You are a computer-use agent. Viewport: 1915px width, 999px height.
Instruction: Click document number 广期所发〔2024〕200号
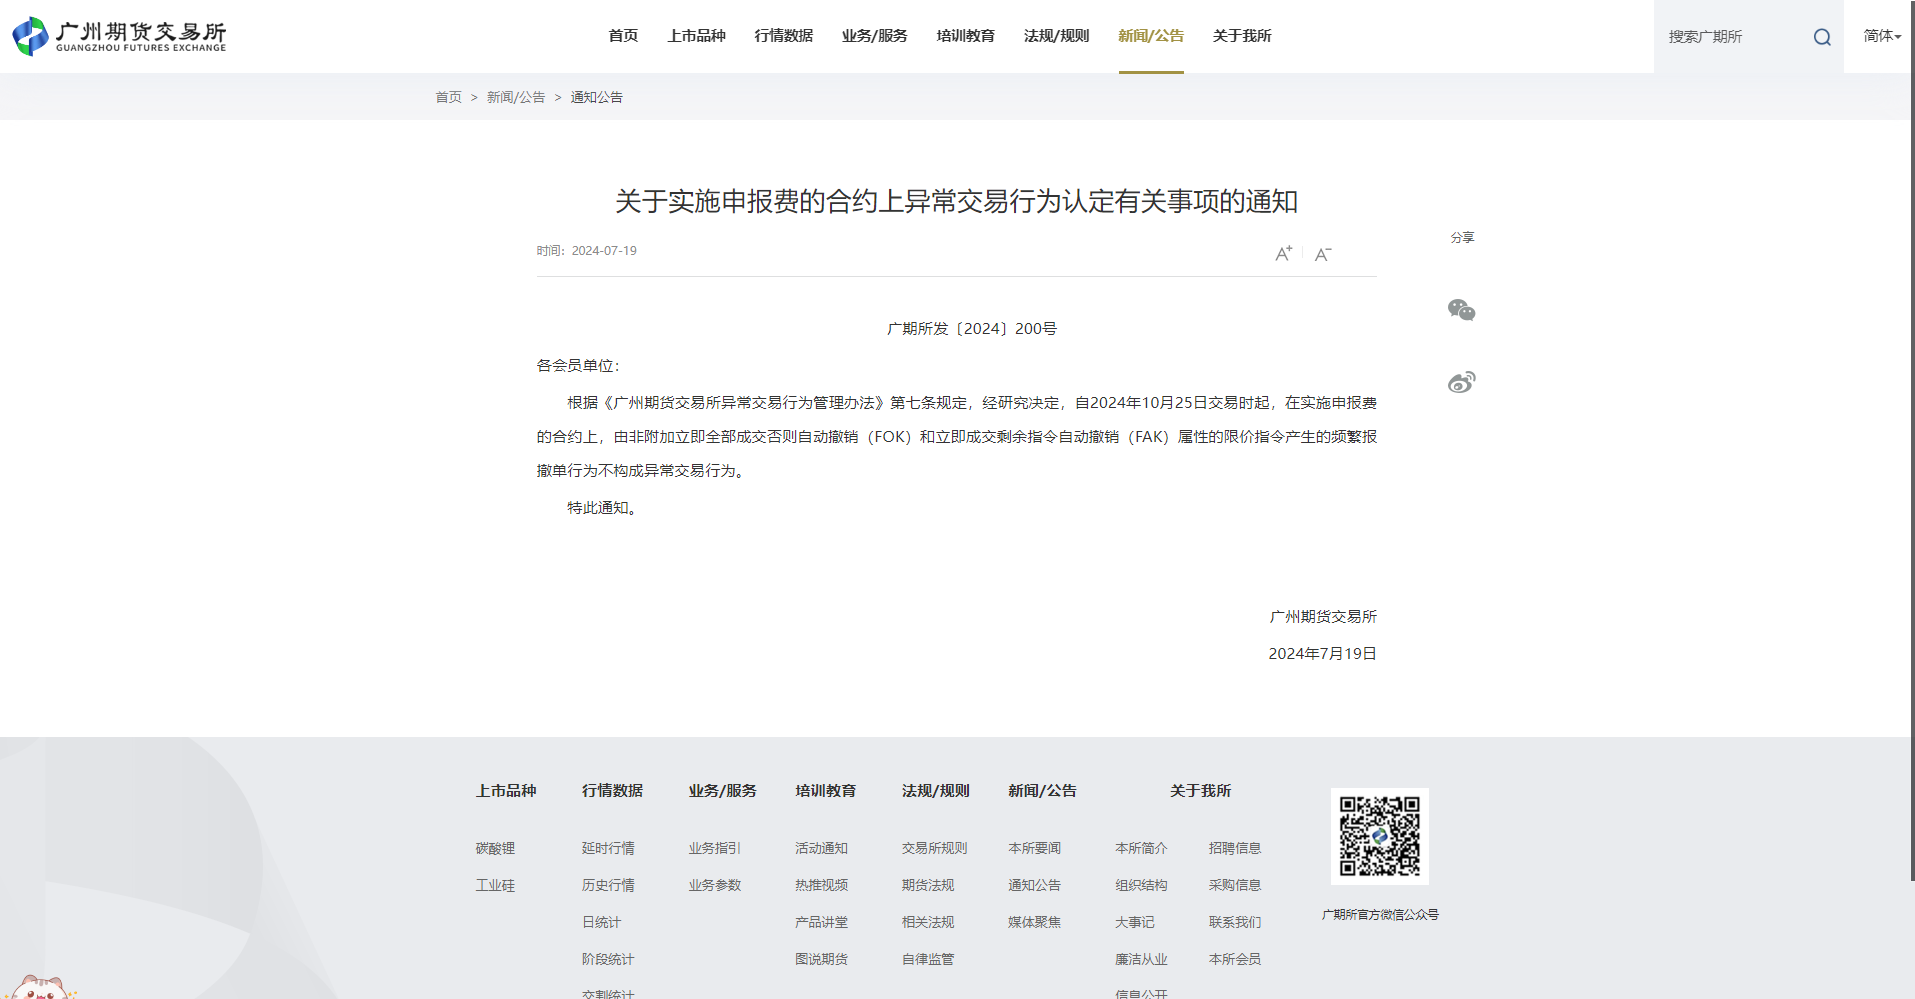[x=972, y=329]
